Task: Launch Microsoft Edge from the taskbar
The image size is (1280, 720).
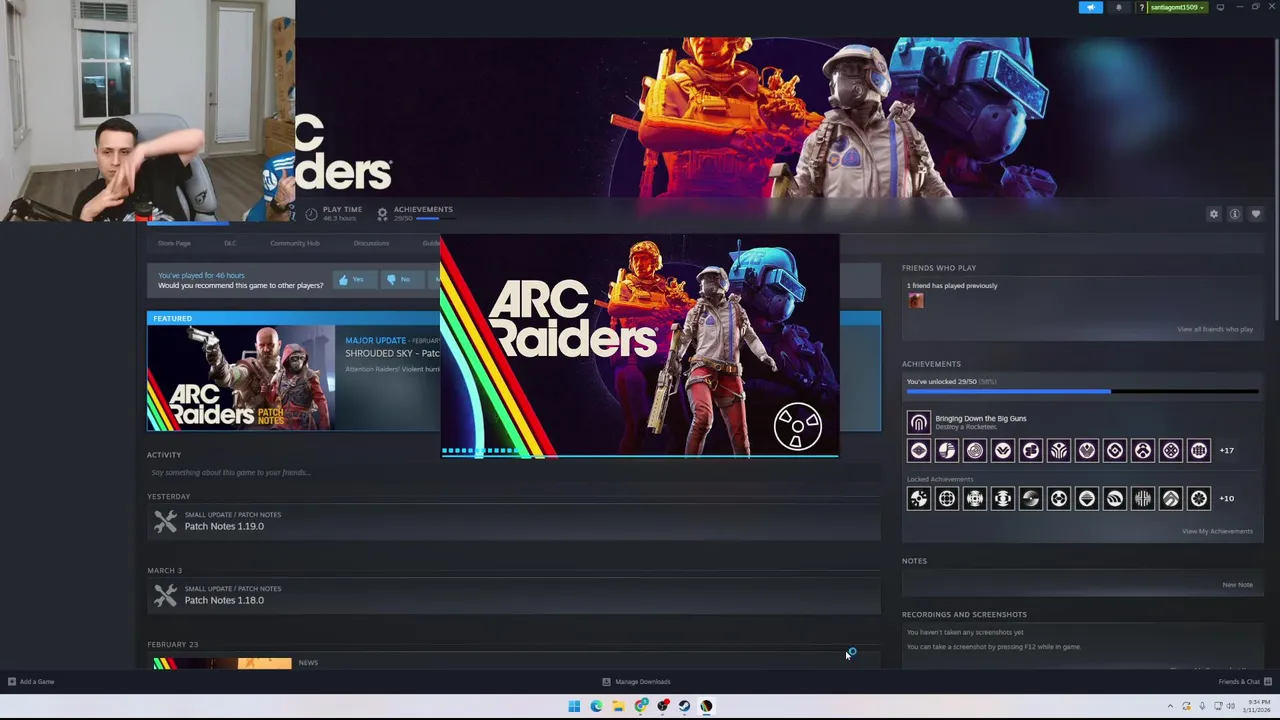Action: point(596,706)
